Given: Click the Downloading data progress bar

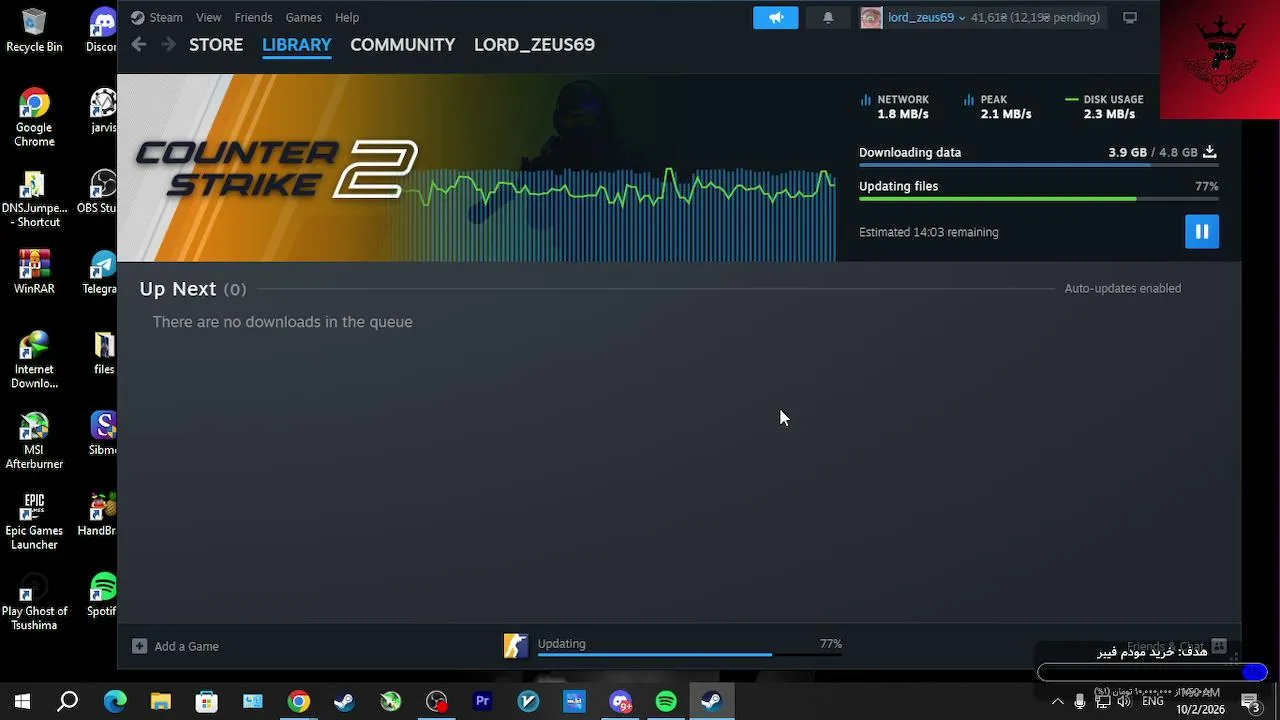Looking at the screenshot, I should coord(1038,165).
